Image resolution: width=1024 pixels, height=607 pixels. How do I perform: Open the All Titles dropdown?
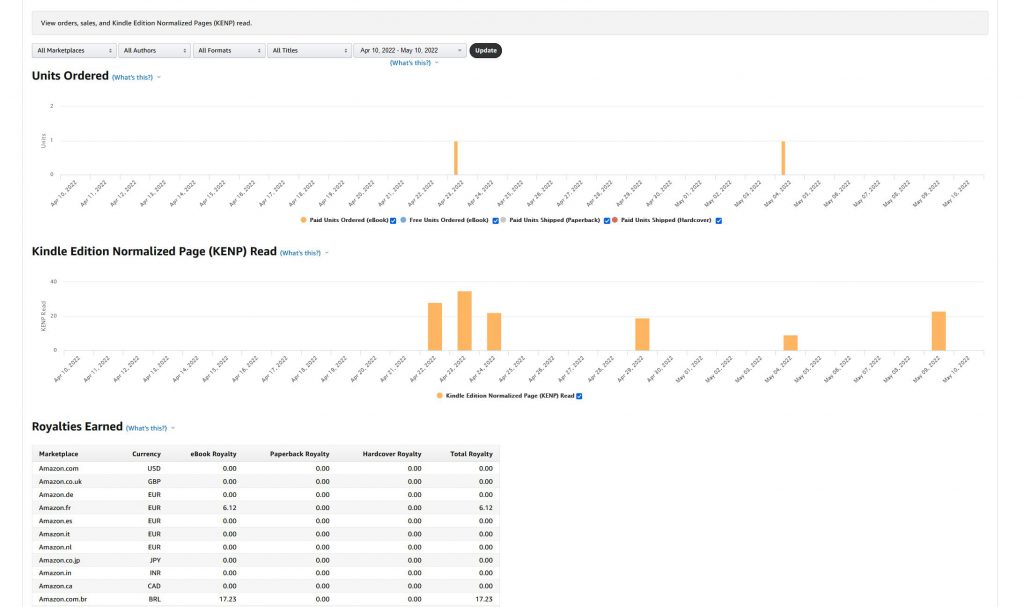pos(308,50)
